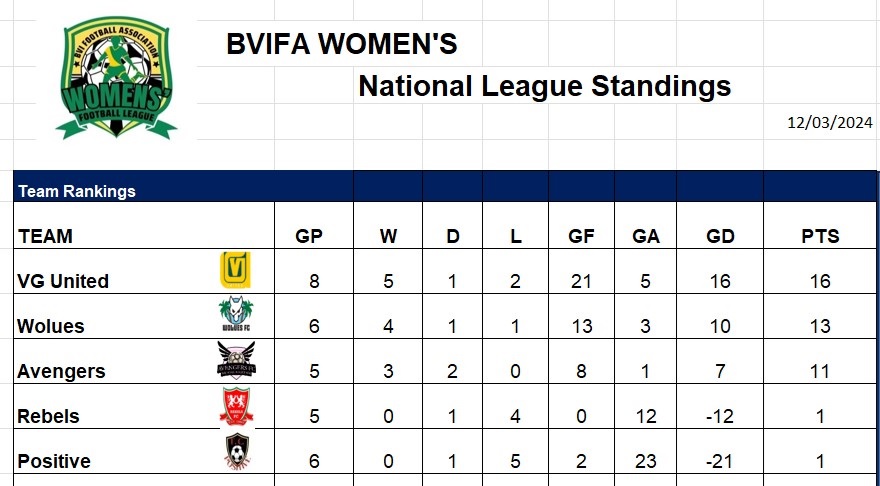Click Positive goal difference -21 cell

tap(720, 452)
